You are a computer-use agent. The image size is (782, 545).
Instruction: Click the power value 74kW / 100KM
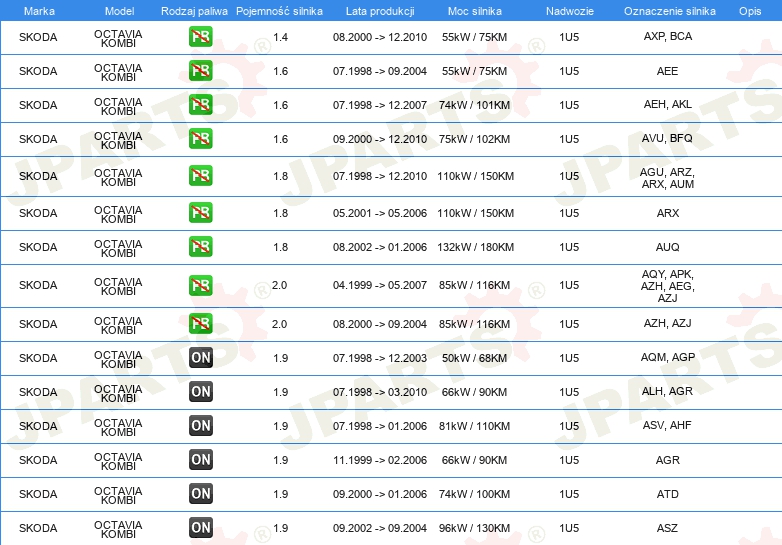(x=474, y=494)
